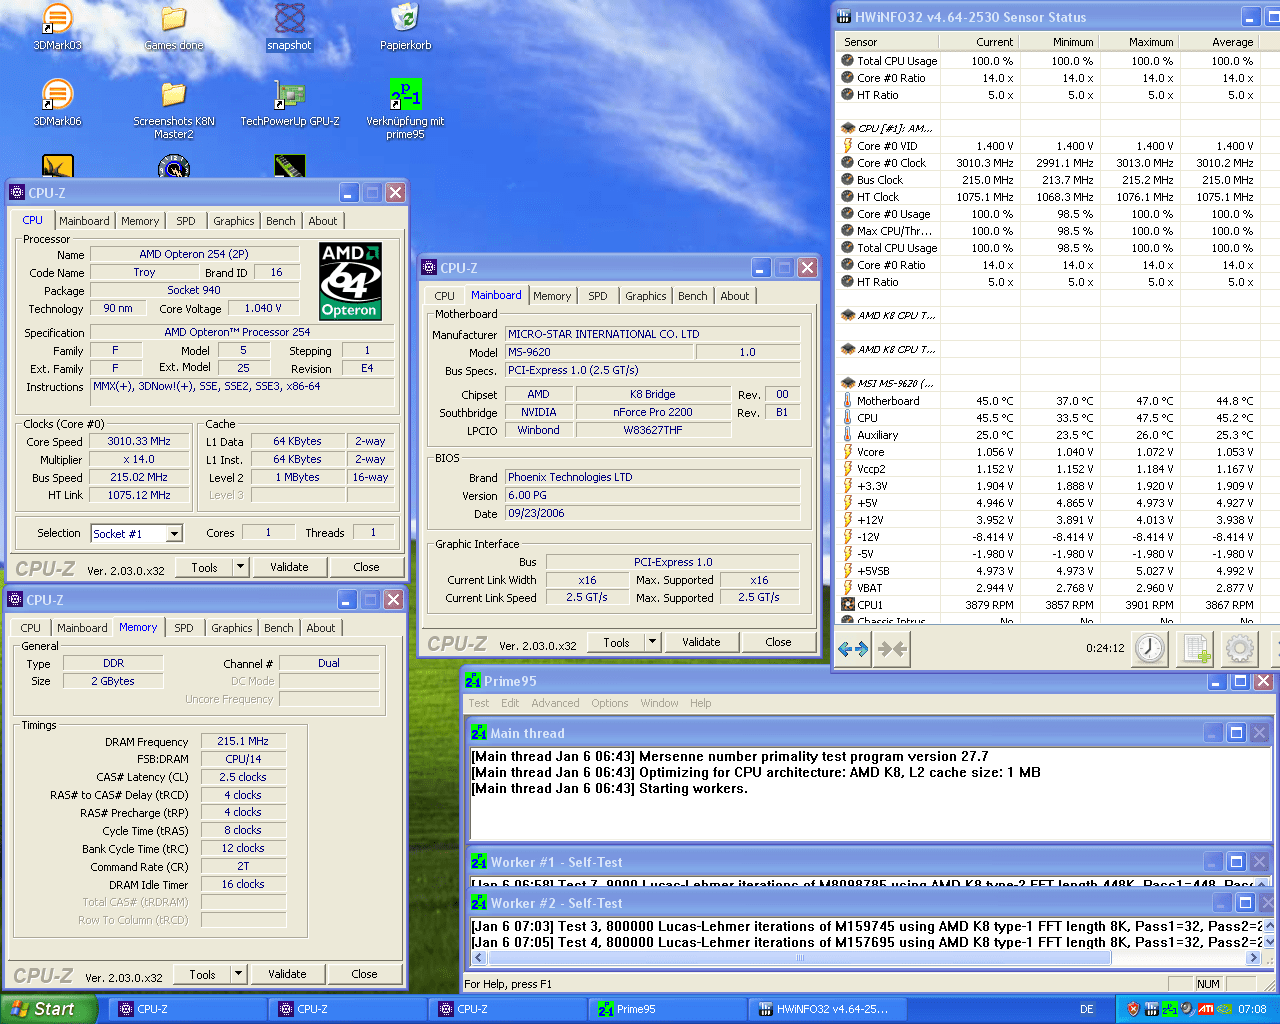Open Tools dropdown arrow in CPU-Z Mainboard window
This screenshot has width=1280, height=1024.
coord(652,642)
